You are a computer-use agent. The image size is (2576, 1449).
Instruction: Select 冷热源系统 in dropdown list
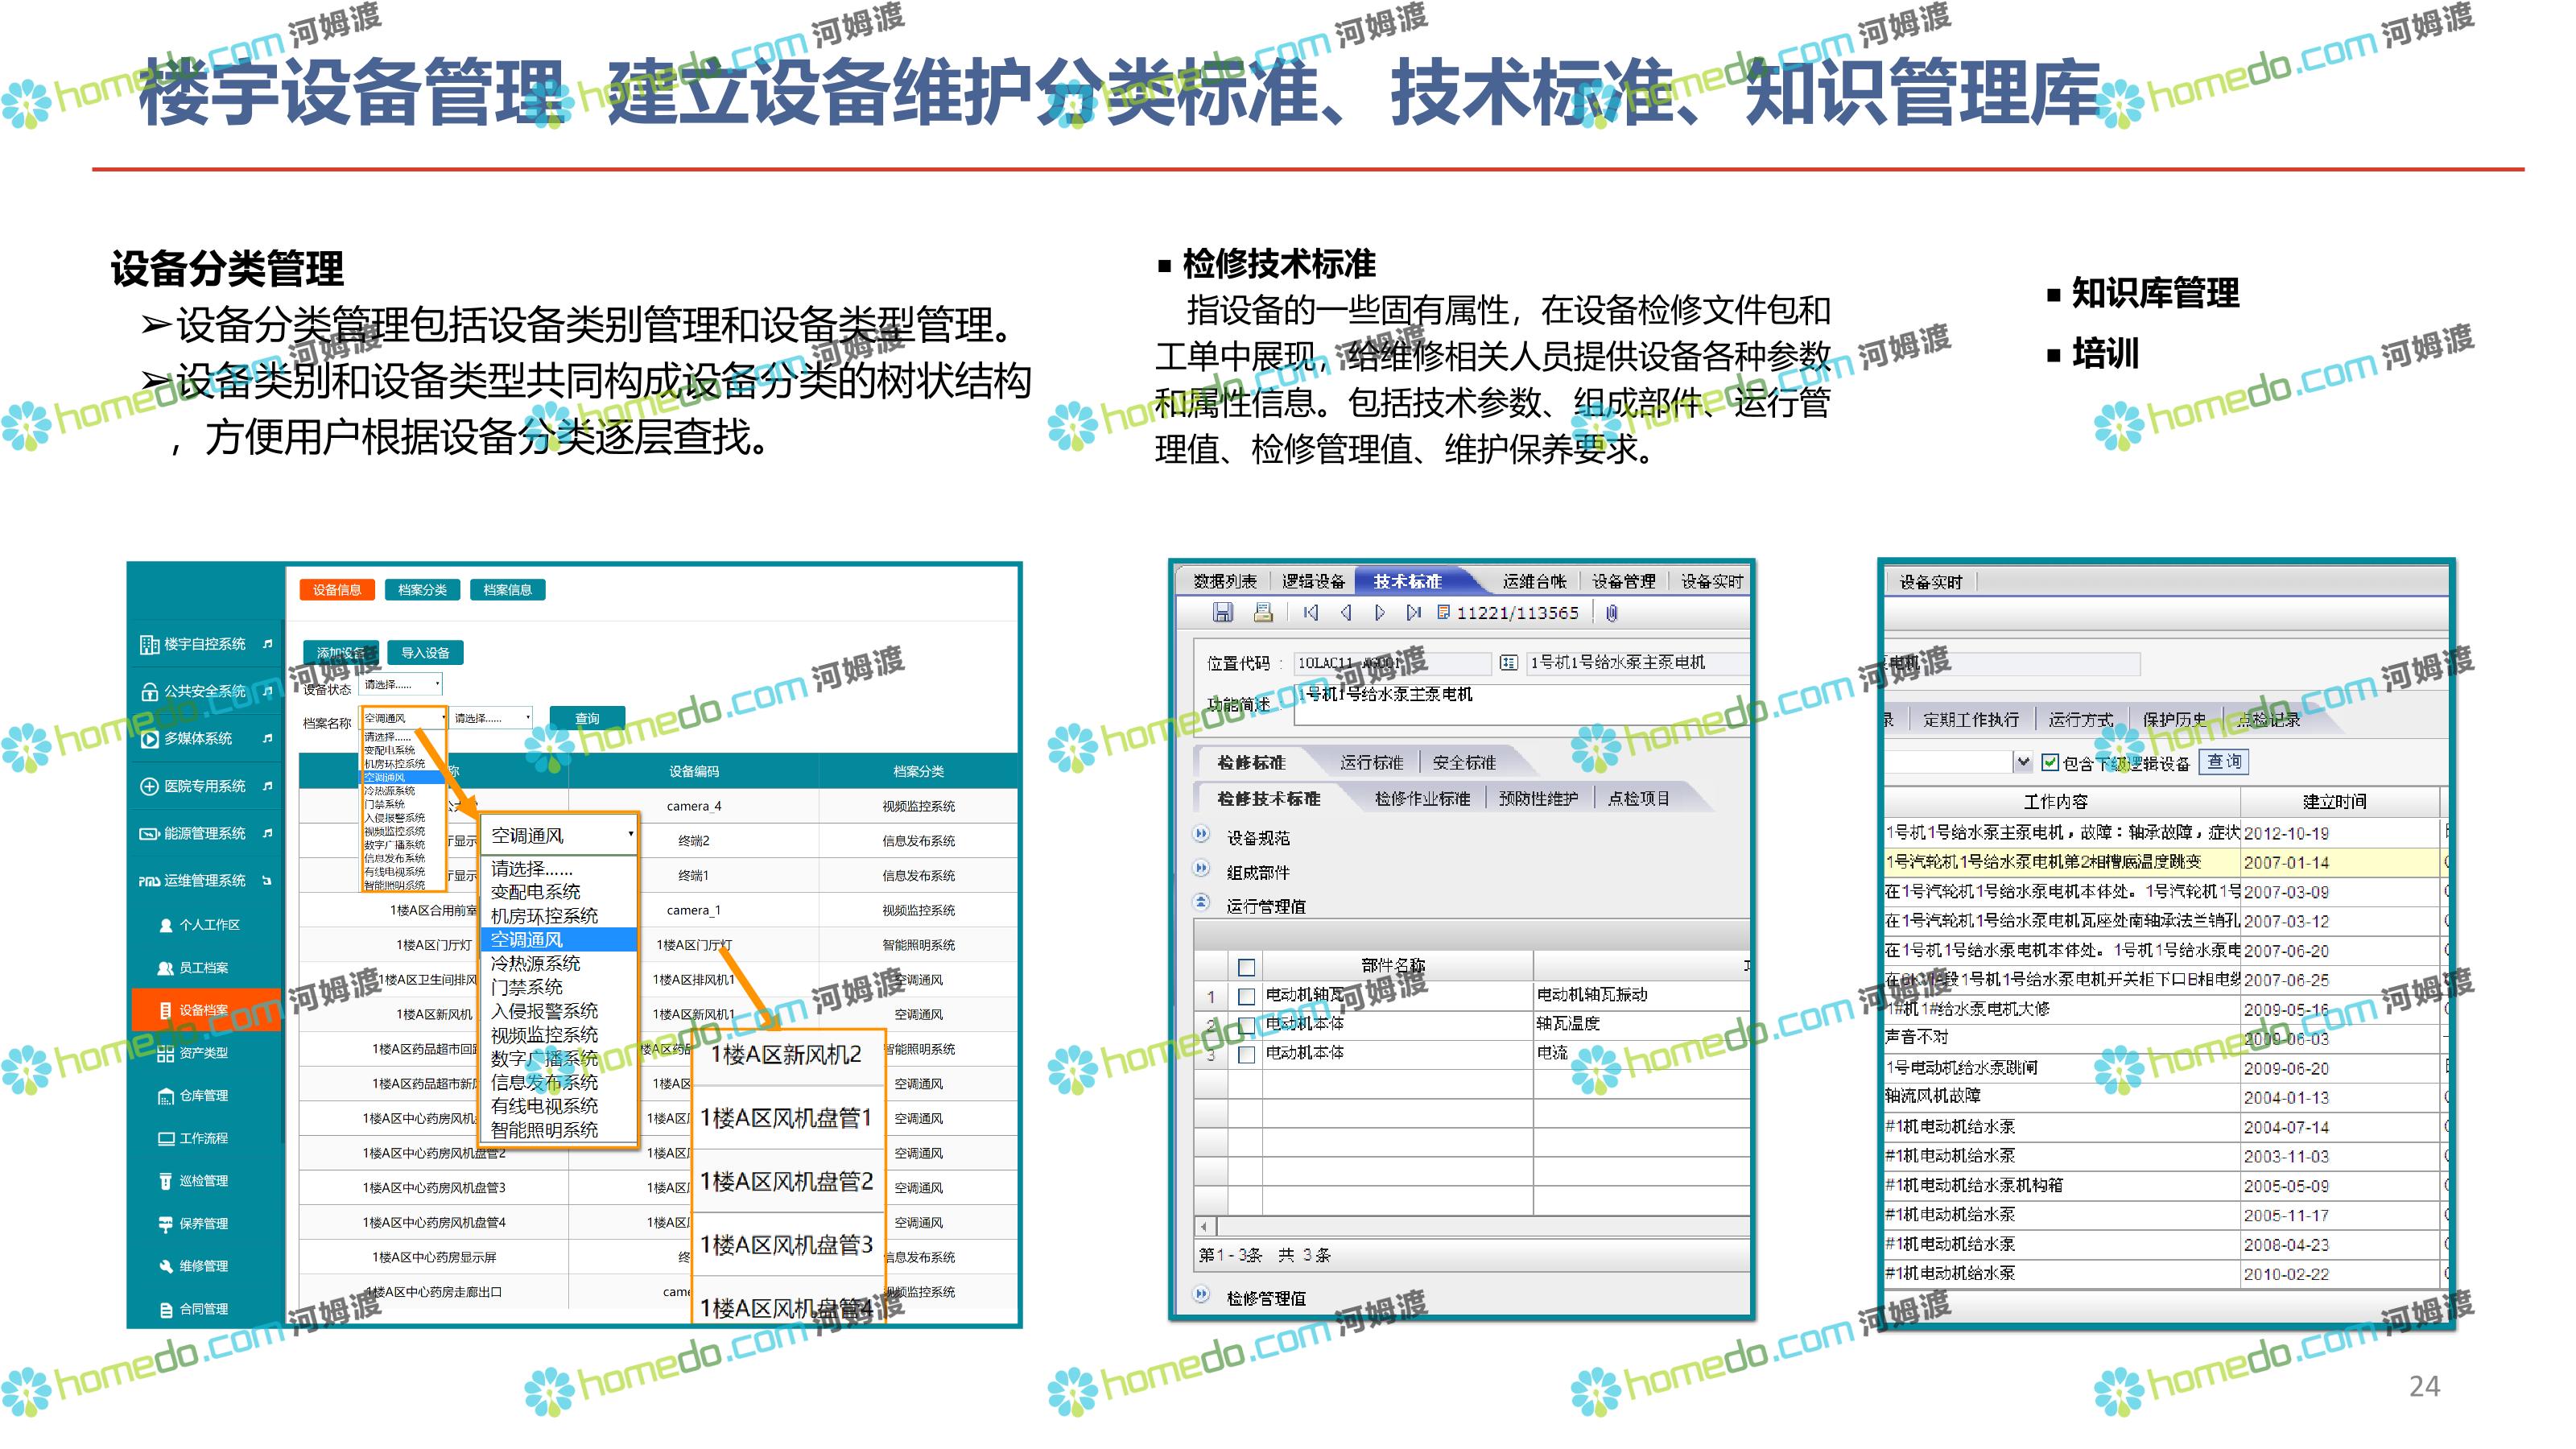click(535, 964)
